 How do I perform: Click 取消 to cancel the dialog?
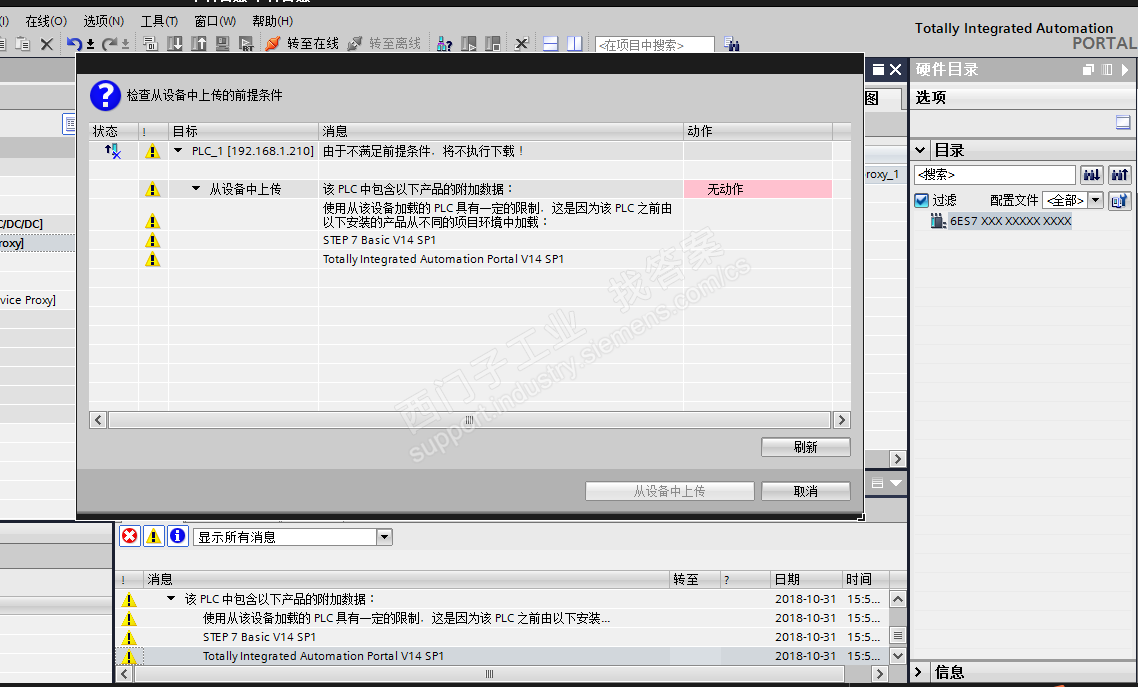(x=806, y=491)
